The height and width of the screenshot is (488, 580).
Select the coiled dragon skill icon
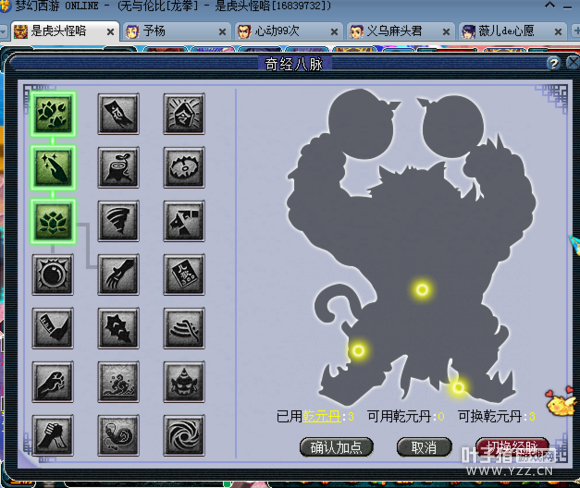[x=118, y=435]
